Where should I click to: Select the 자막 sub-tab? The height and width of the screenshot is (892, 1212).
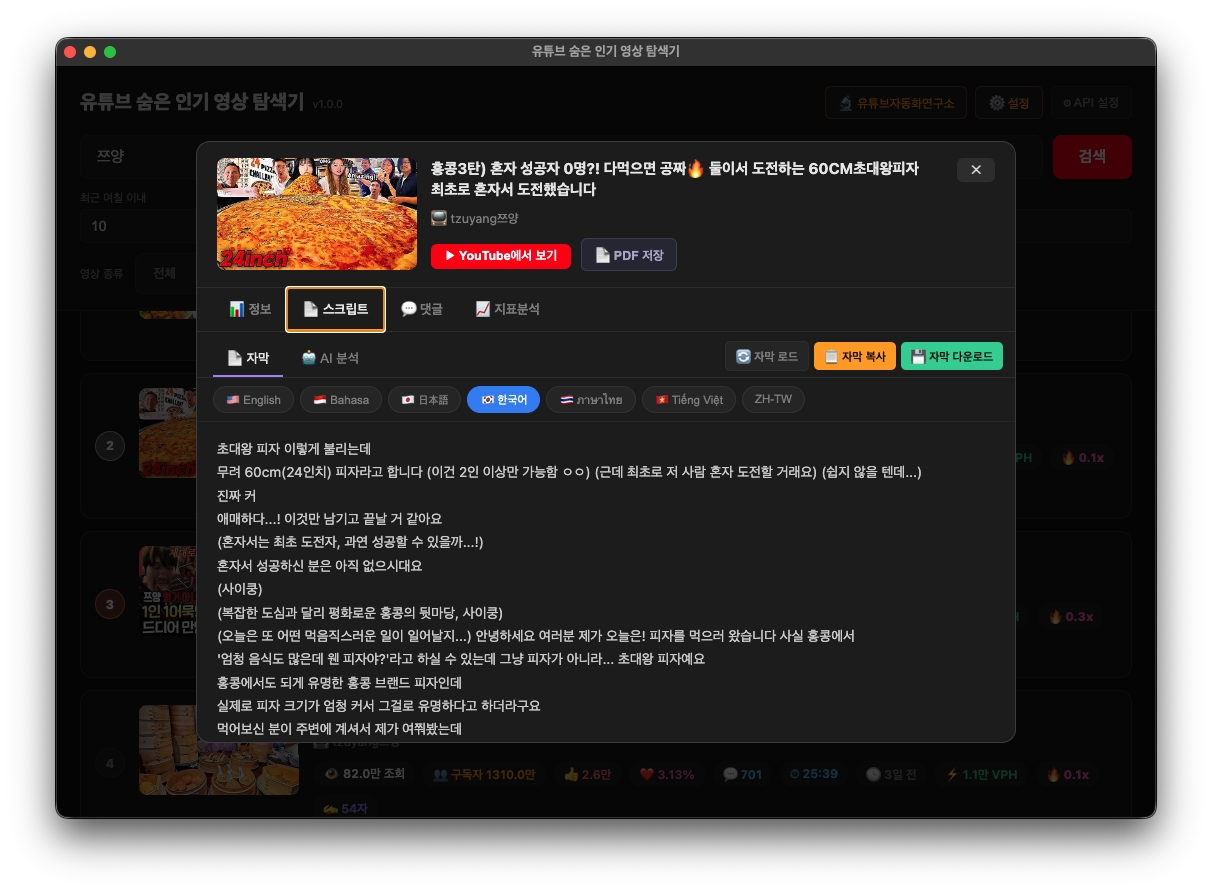[248, 357]
